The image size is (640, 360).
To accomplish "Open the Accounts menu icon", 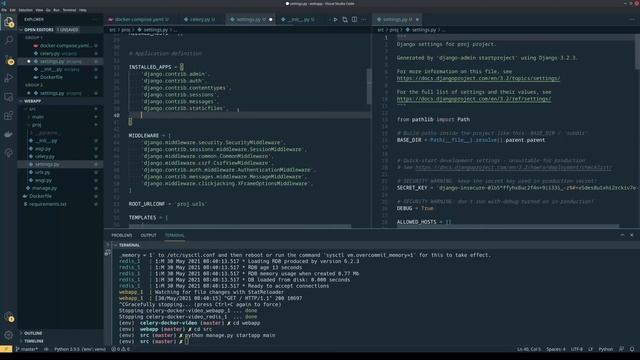I will 9,317.
